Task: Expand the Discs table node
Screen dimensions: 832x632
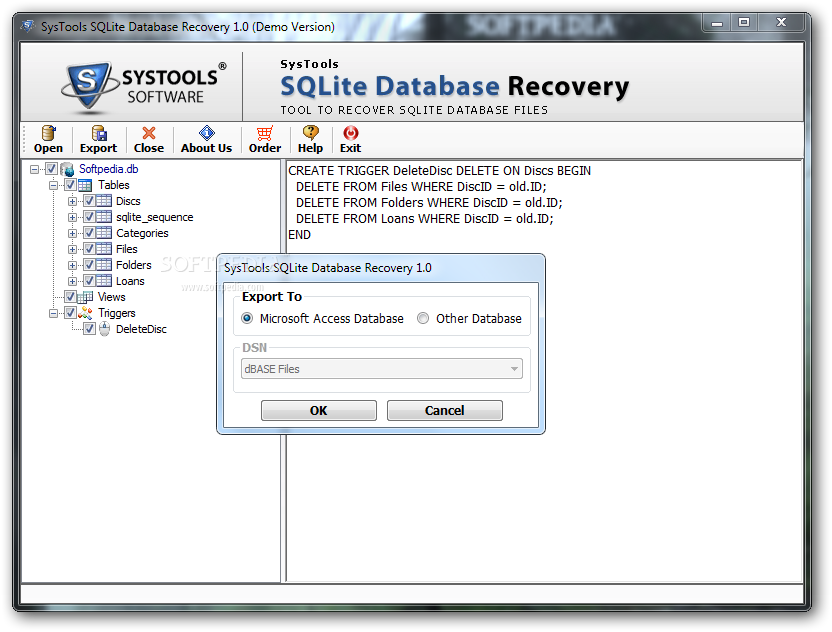Action: (72, 202)
